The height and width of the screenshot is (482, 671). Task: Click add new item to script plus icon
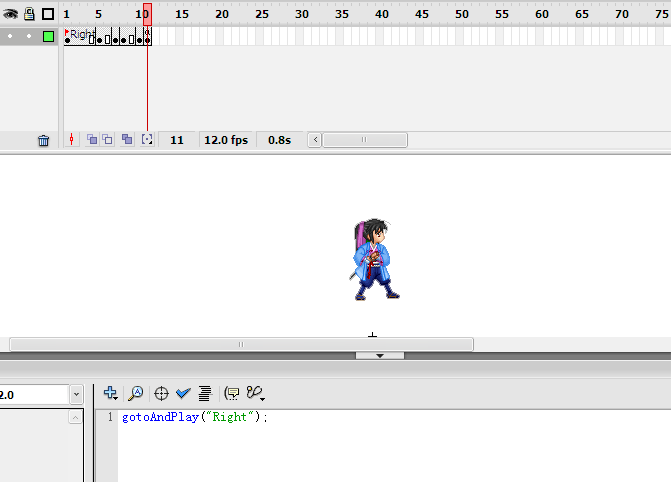coord(110,393)
